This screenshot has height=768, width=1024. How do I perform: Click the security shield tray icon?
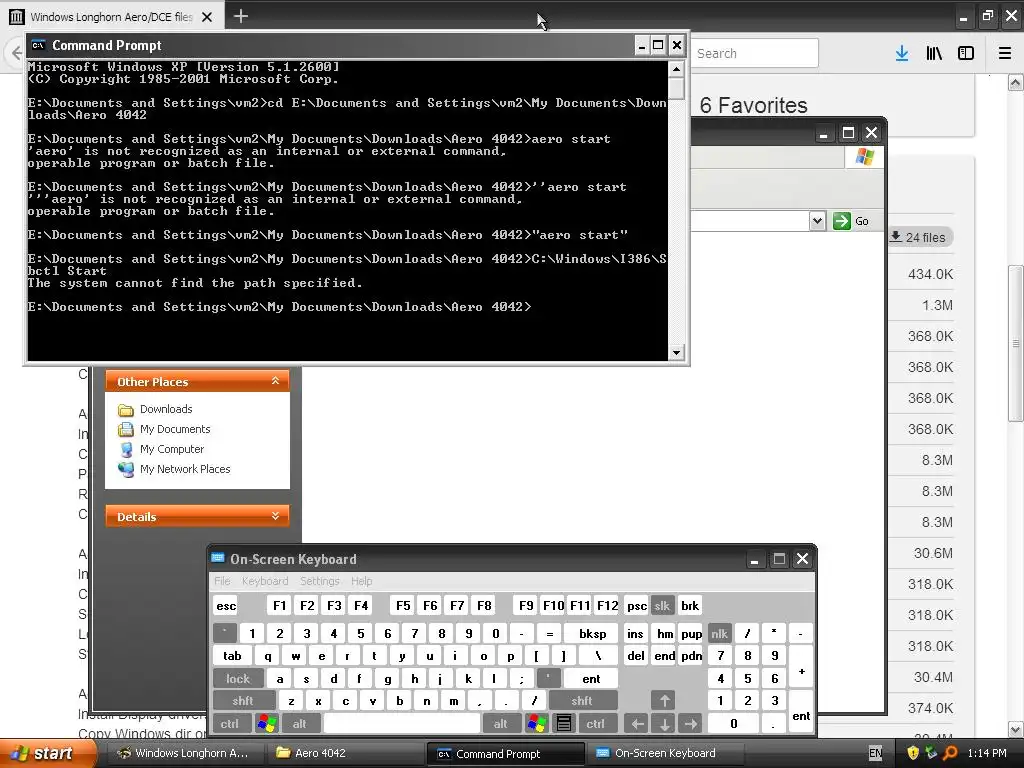[913, 753]
